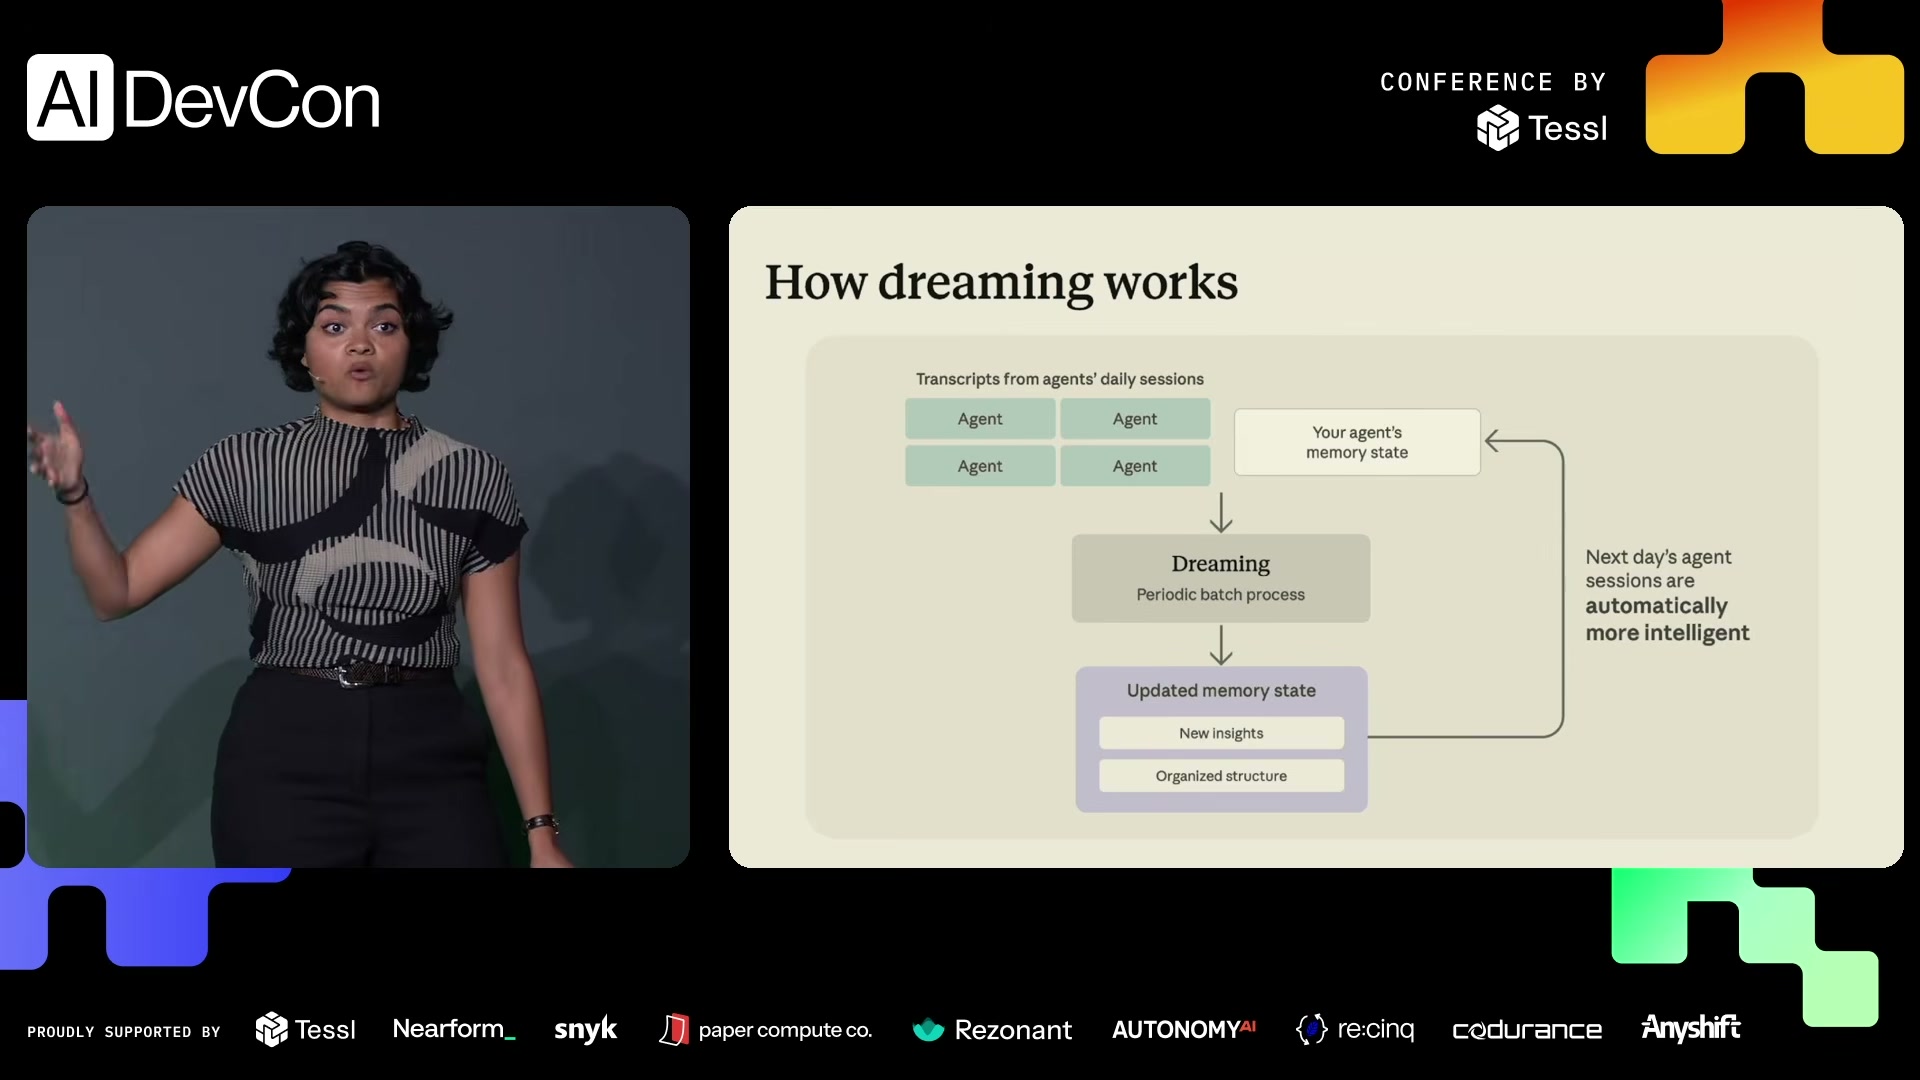Click the 're:cinq' wordmark

pos(1376,1030)
